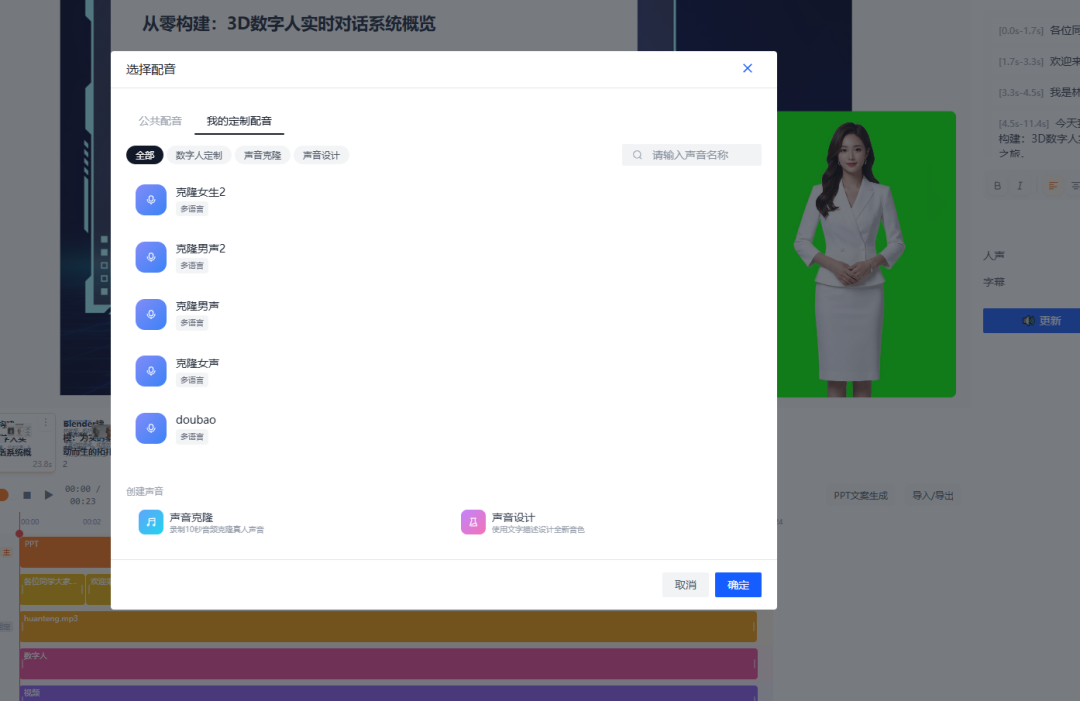Image resolution: width=1080 pixels, height=701 pixels.
Task: Select the [0.0s-1.7s] script segment
Action: [x=1039, y=30]
